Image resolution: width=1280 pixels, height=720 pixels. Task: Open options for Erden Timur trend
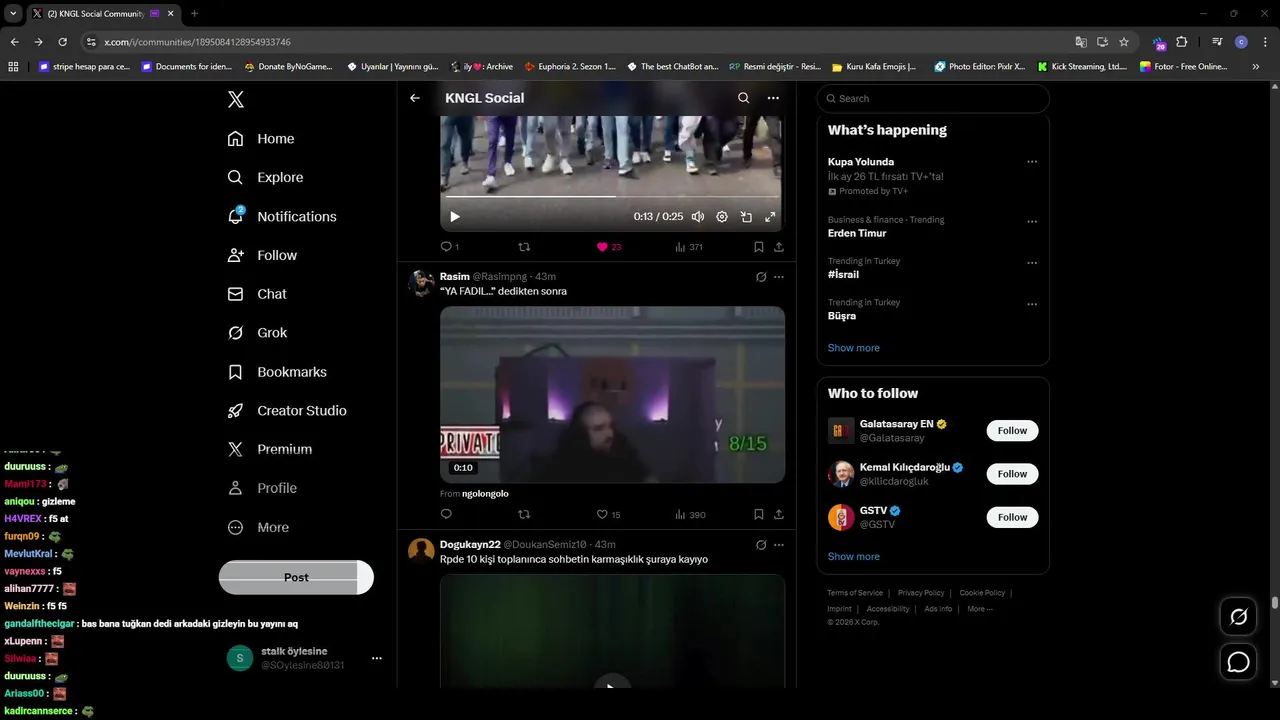click(1032, 222)
